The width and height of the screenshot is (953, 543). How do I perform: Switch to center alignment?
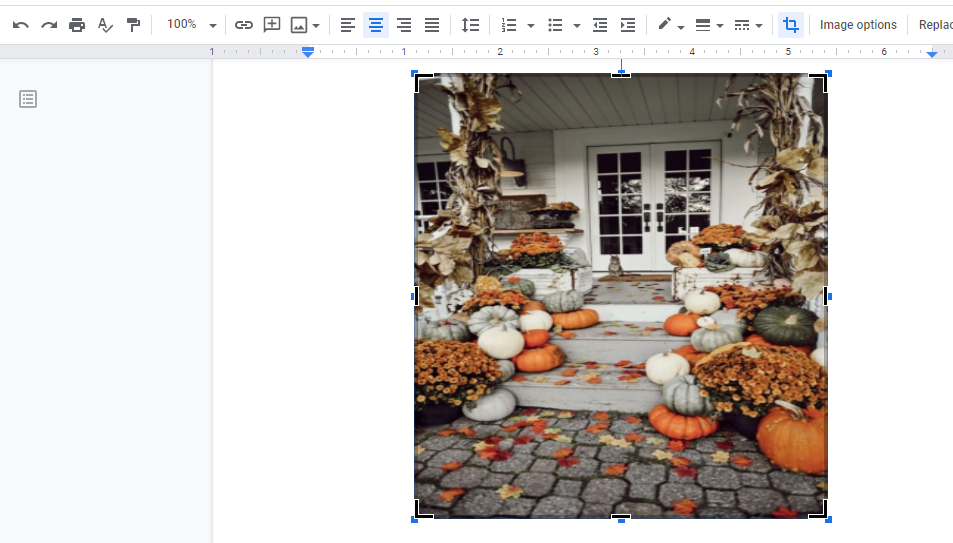click(x=376, y=25)
